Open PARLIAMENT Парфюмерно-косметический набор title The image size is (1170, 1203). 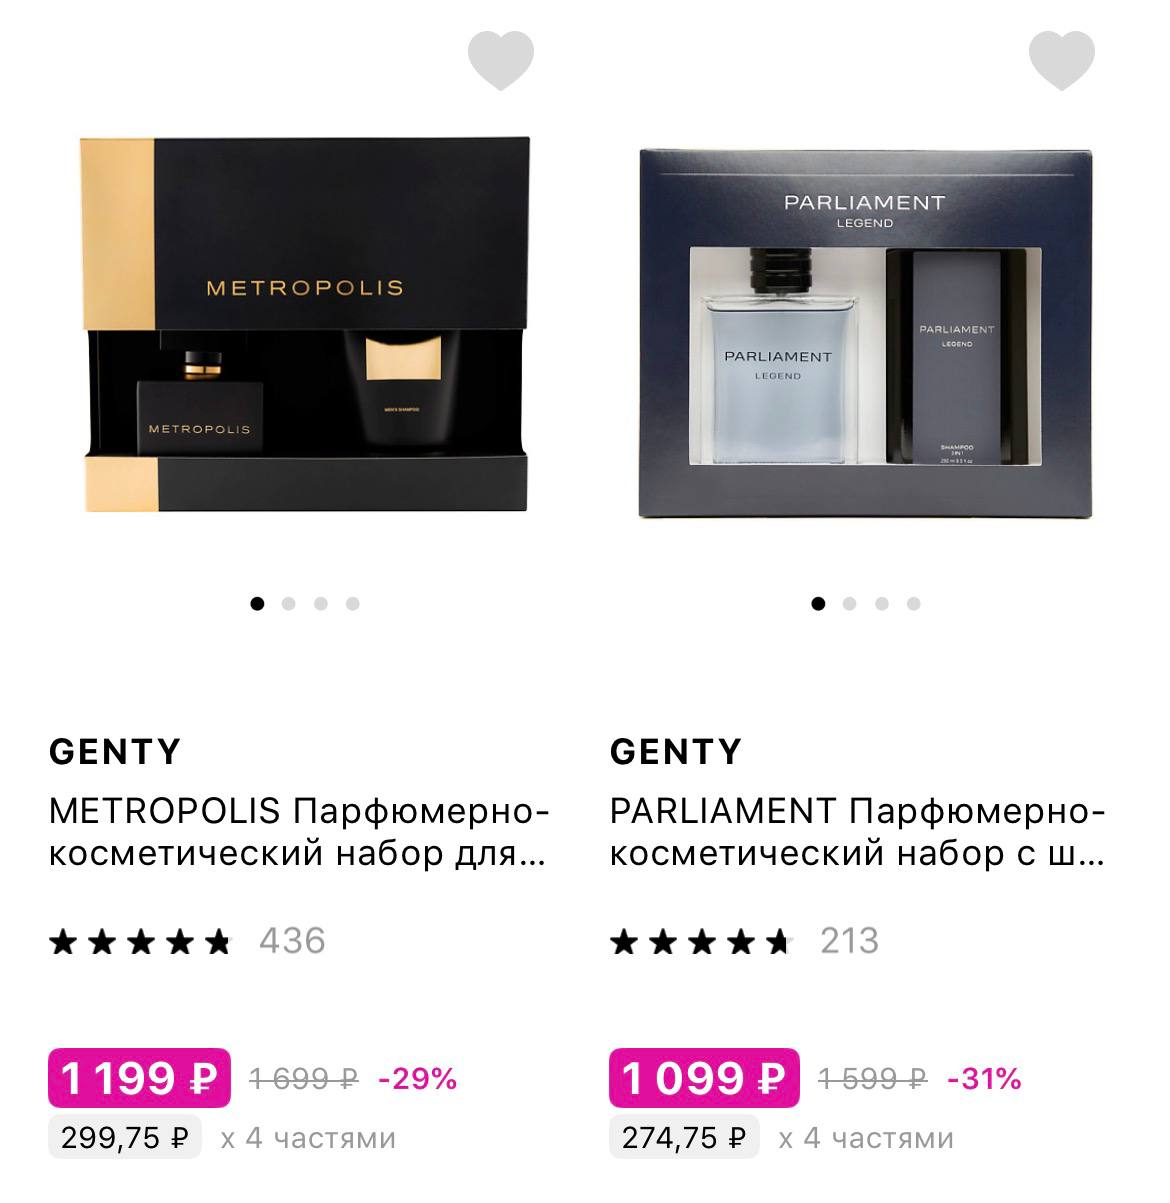click(x=858, y=832)
